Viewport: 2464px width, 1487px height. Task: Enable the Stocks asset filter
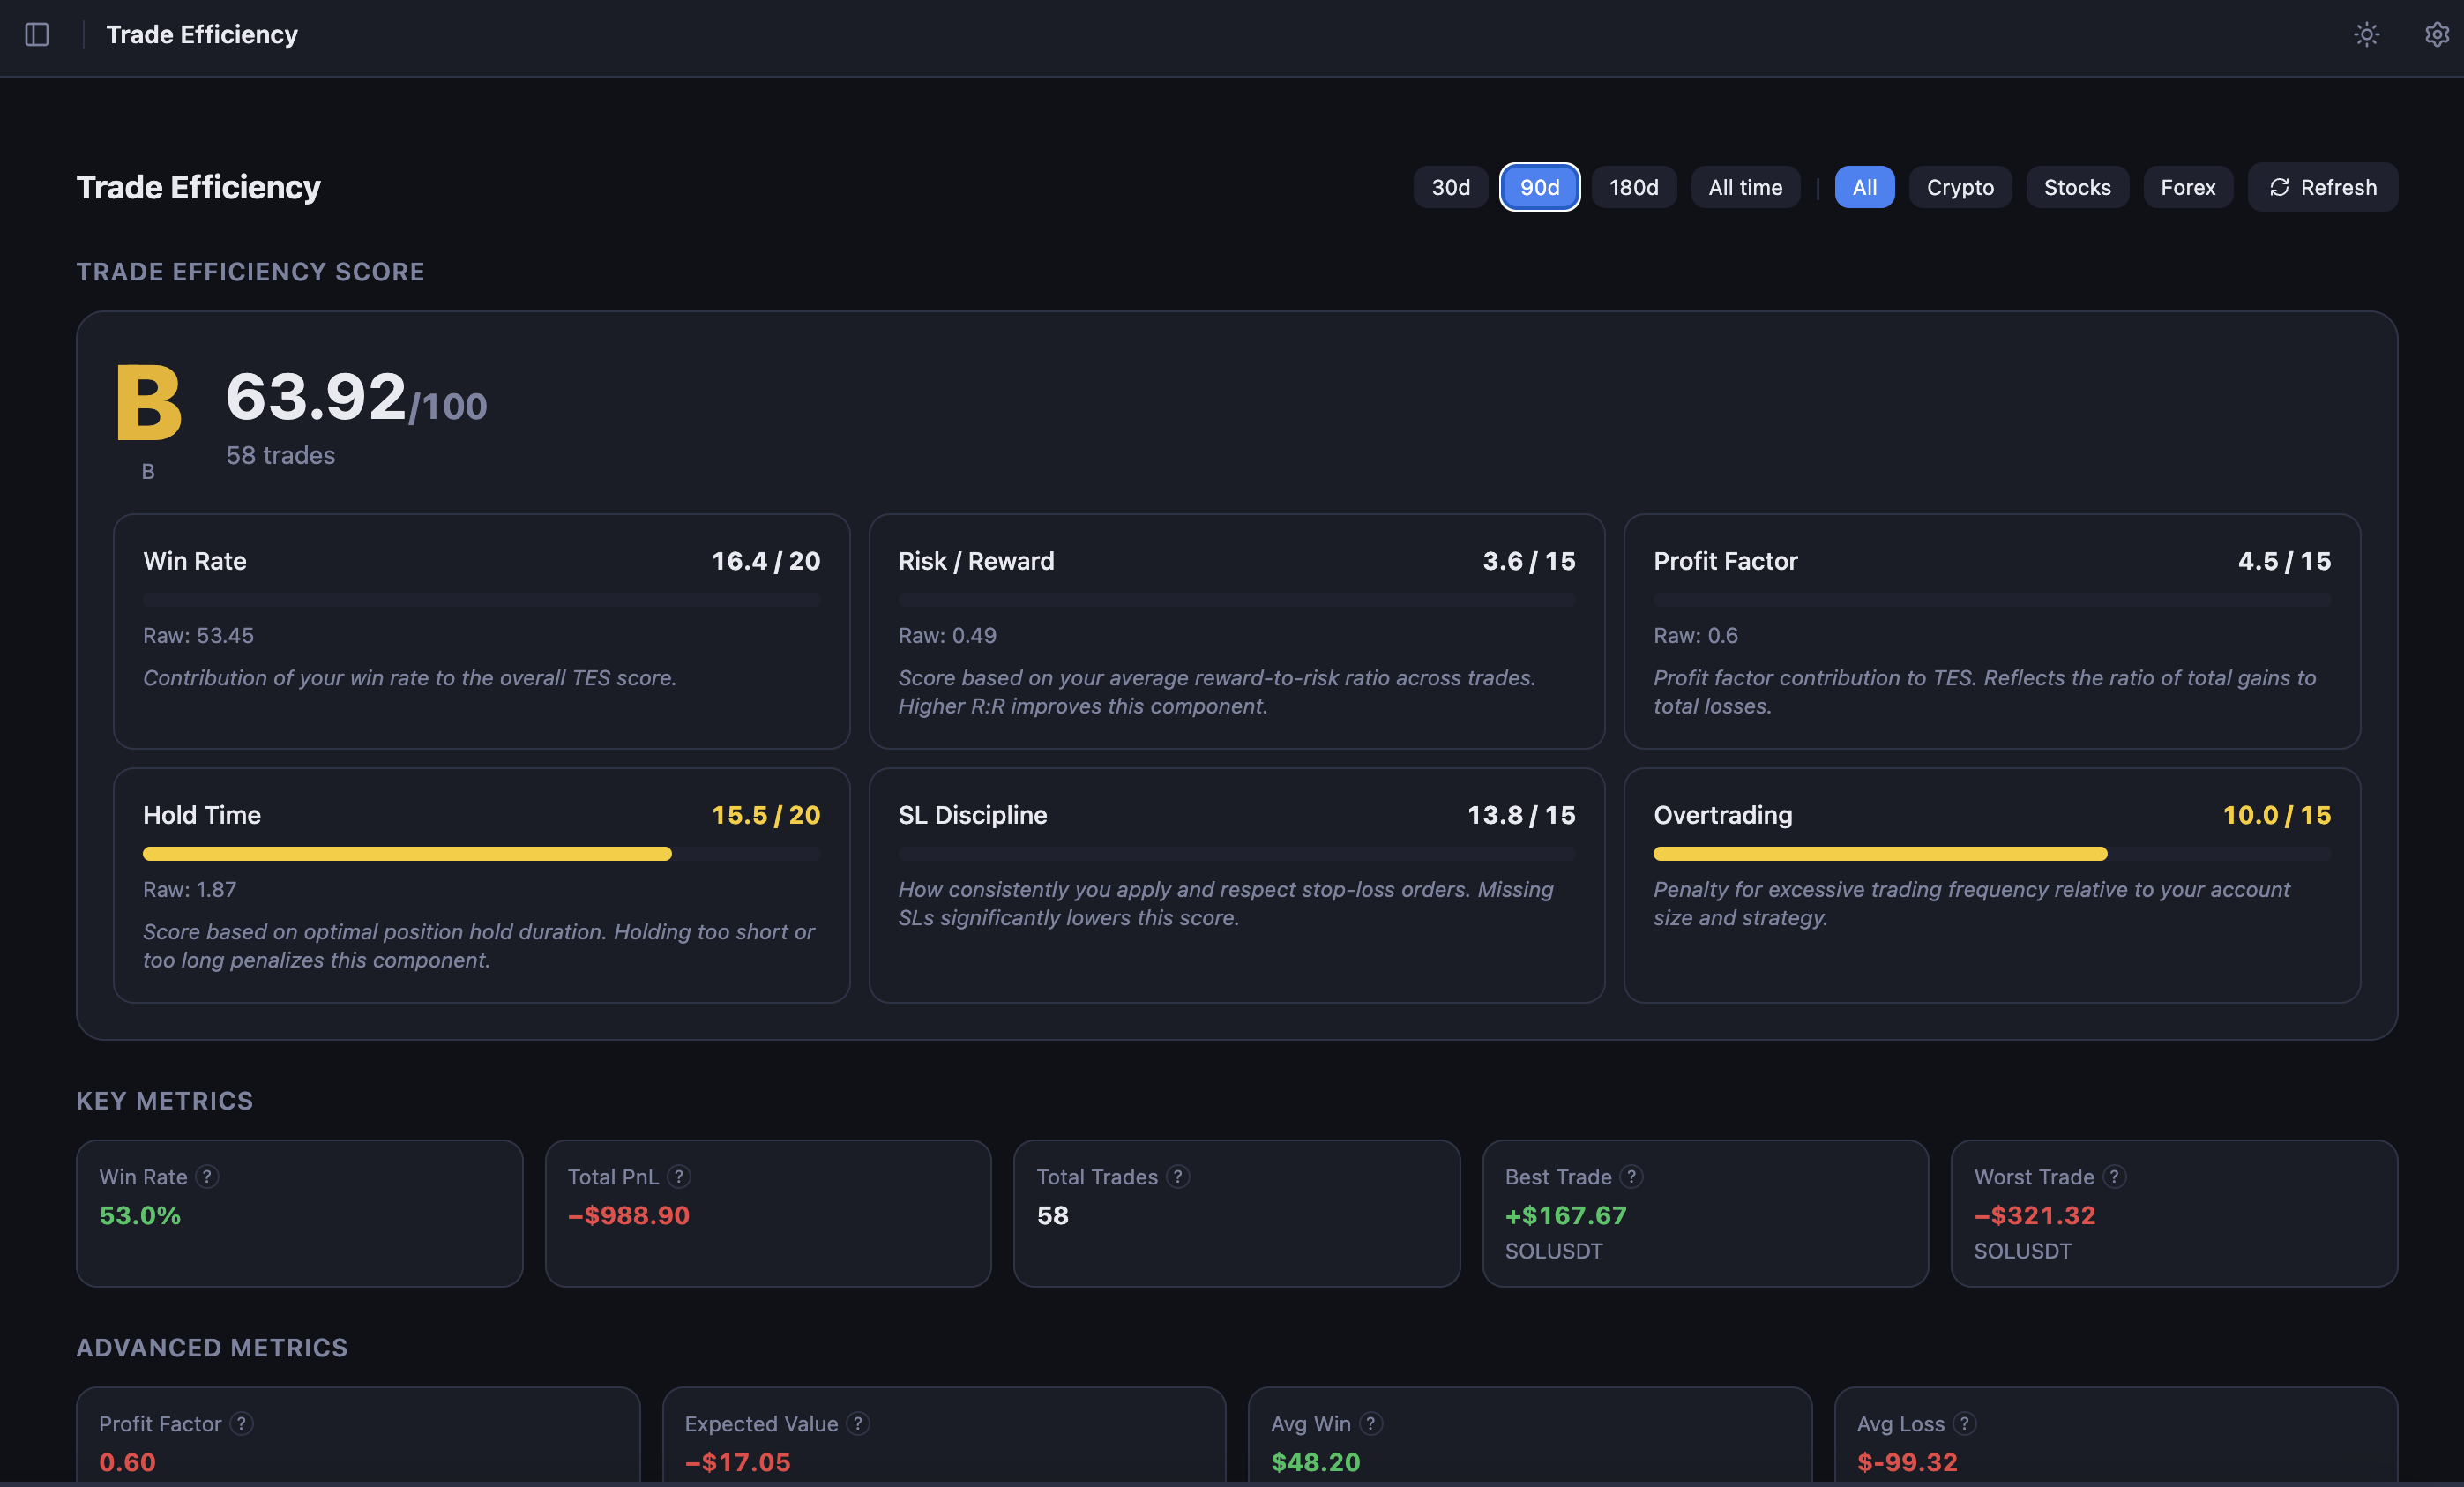click(x=2076, y=187)
